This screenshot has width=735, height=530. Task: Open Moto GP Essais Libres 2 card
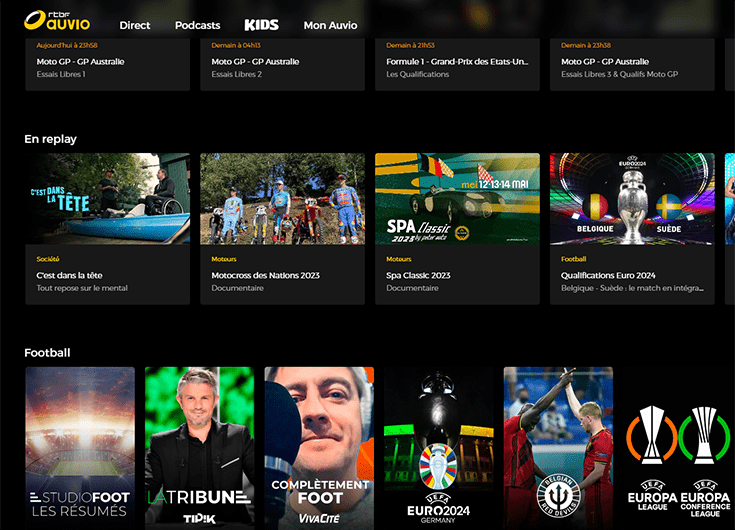coord(283,64)
